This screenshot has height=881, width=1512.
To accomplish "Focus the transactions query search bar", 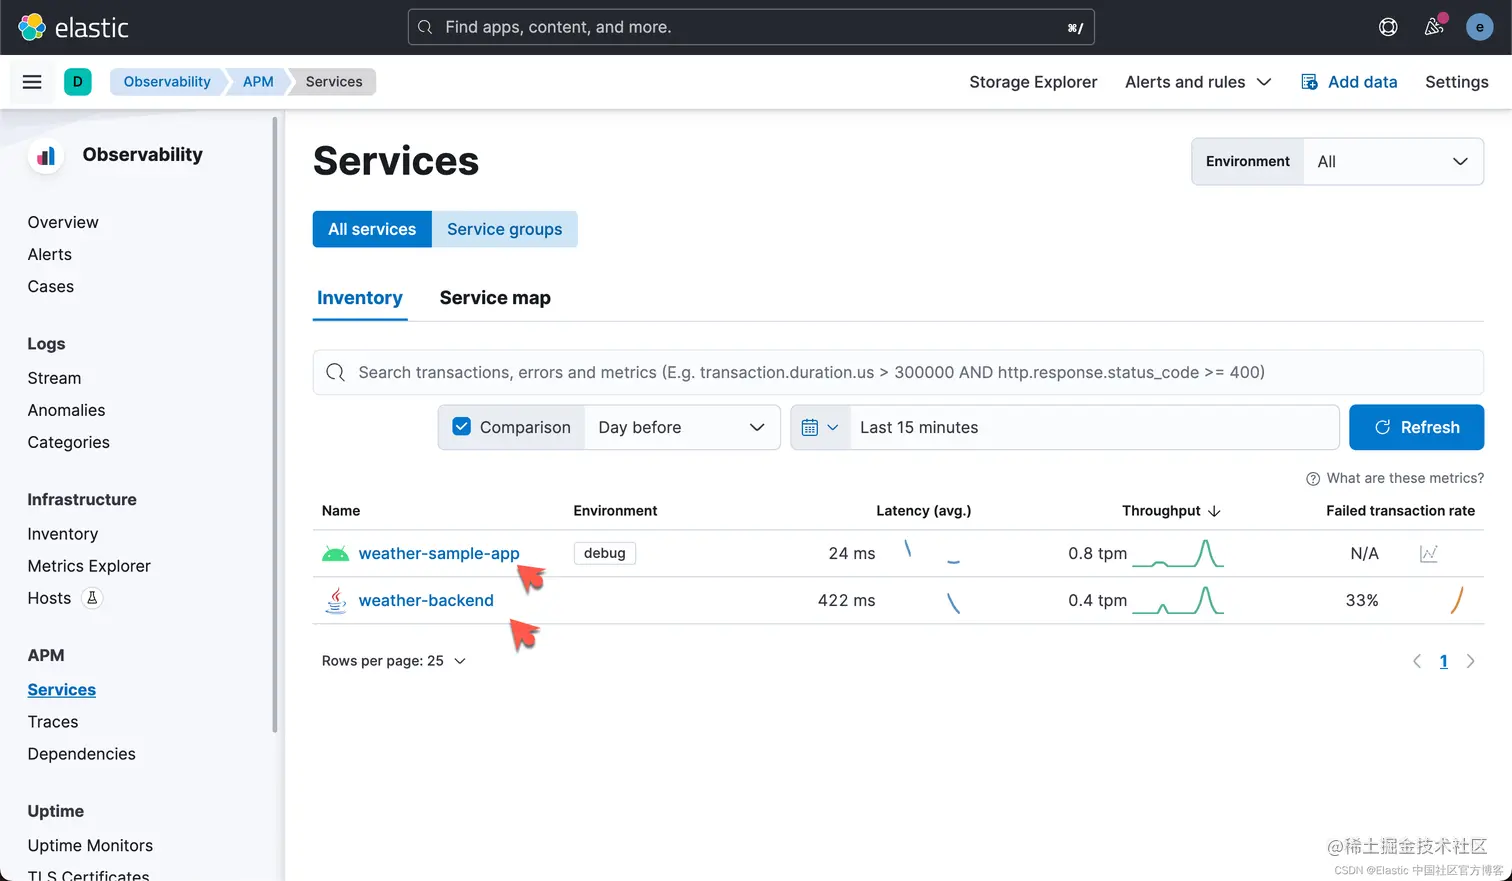I will point(898,372).
